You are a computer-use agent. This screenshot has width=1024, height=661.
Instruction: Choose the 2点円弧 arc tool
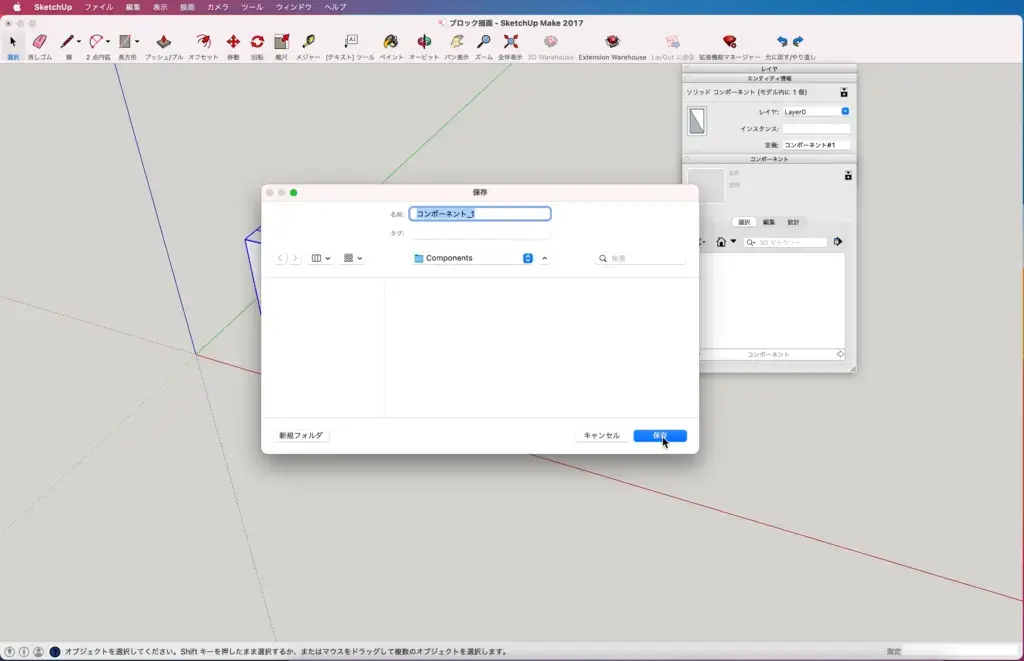click(x=95, y=42)
